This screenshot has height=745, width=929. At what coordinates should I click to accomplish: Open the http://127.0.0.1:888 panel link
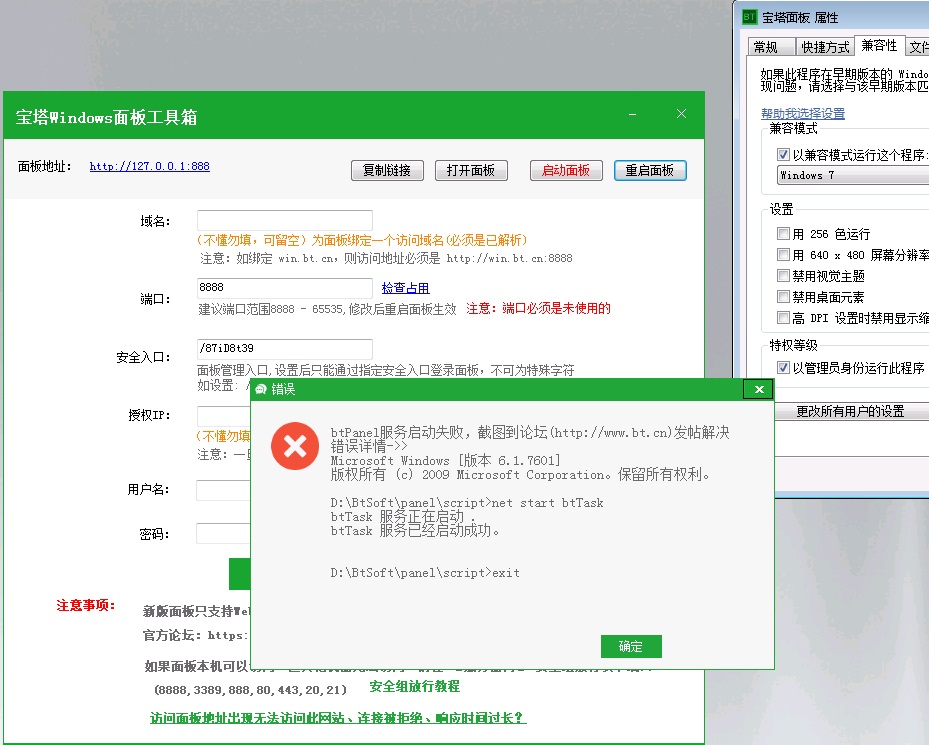pyautogui.click(x=149, y=167)
